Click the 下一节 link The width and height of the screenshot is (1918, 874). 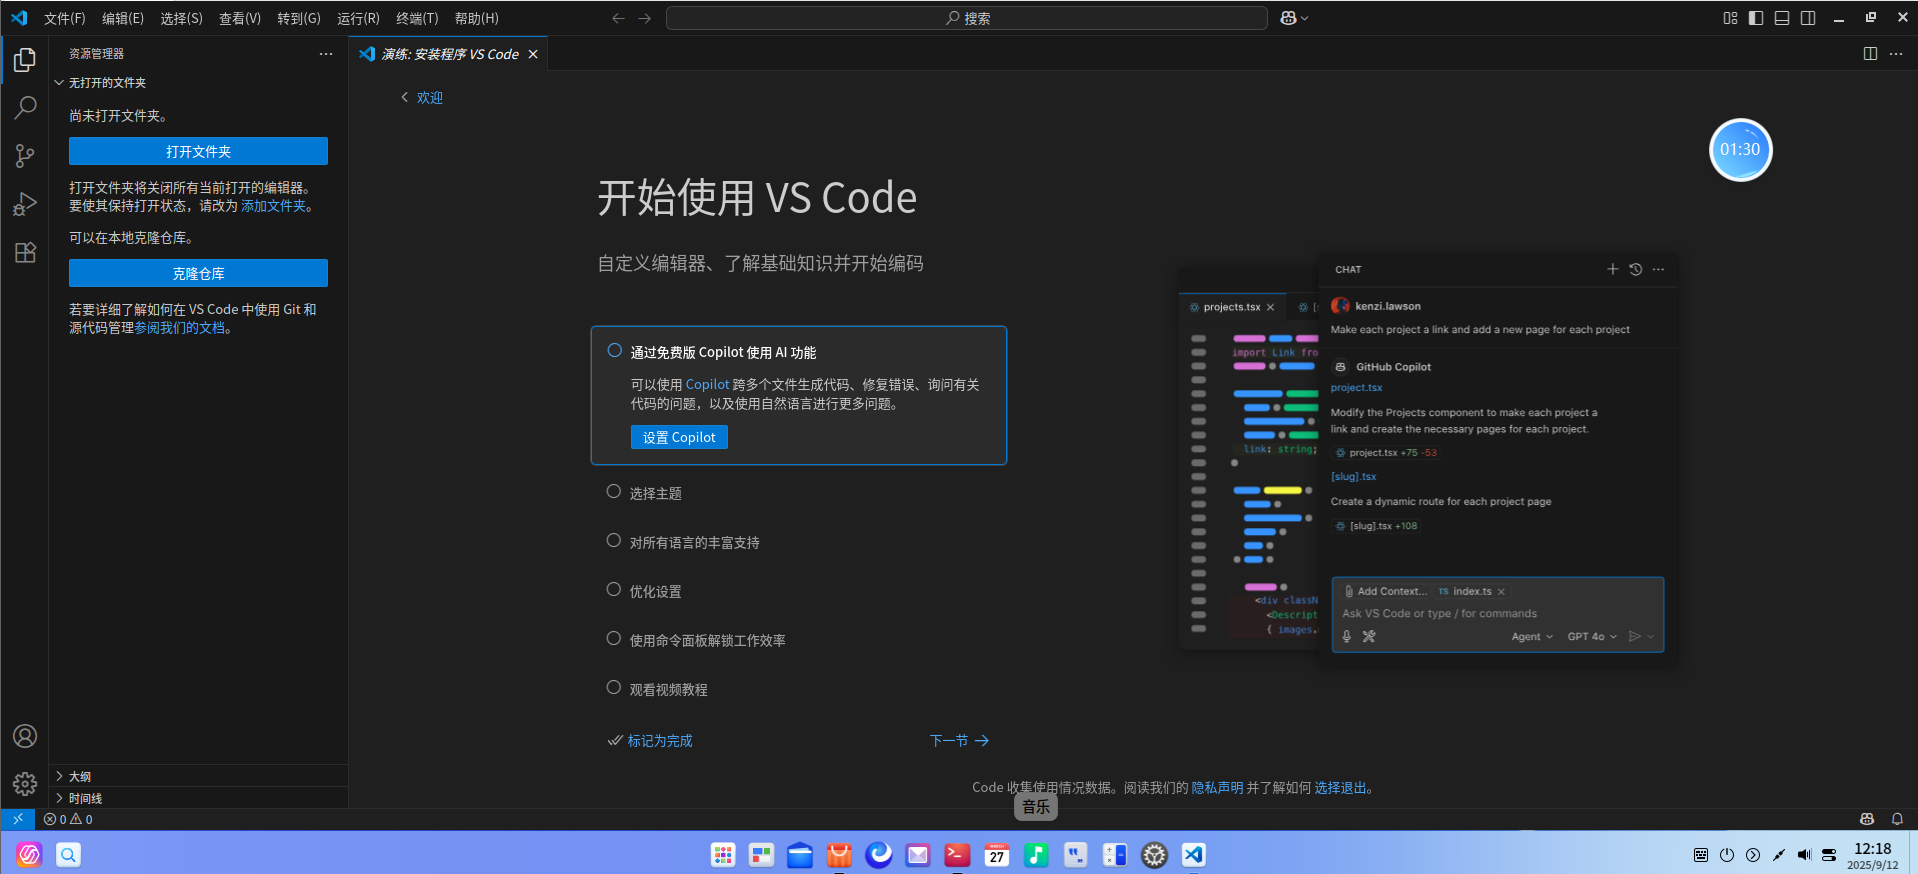pyautogui.click(x=959, y=741)
